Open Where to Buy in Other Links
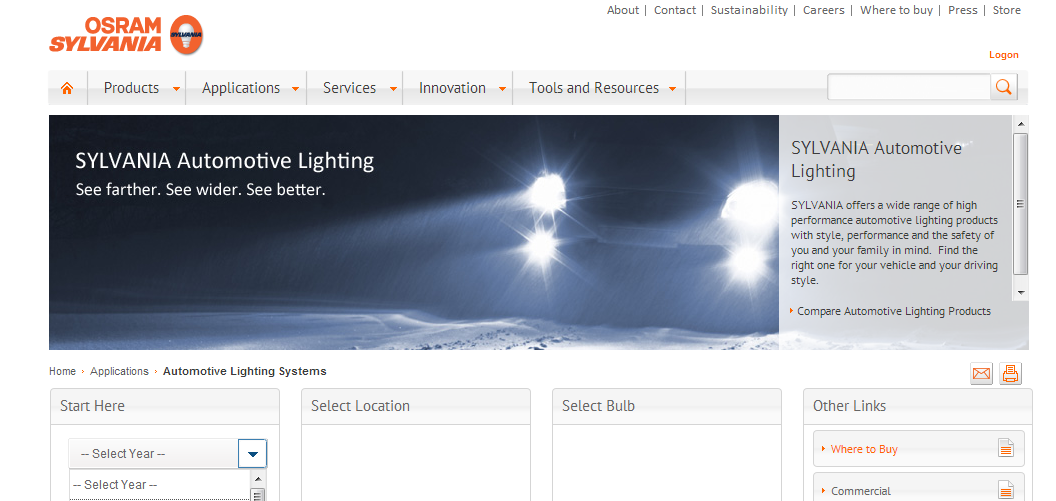The width and height of the screenshot is (1056, 501). point(864,449)
